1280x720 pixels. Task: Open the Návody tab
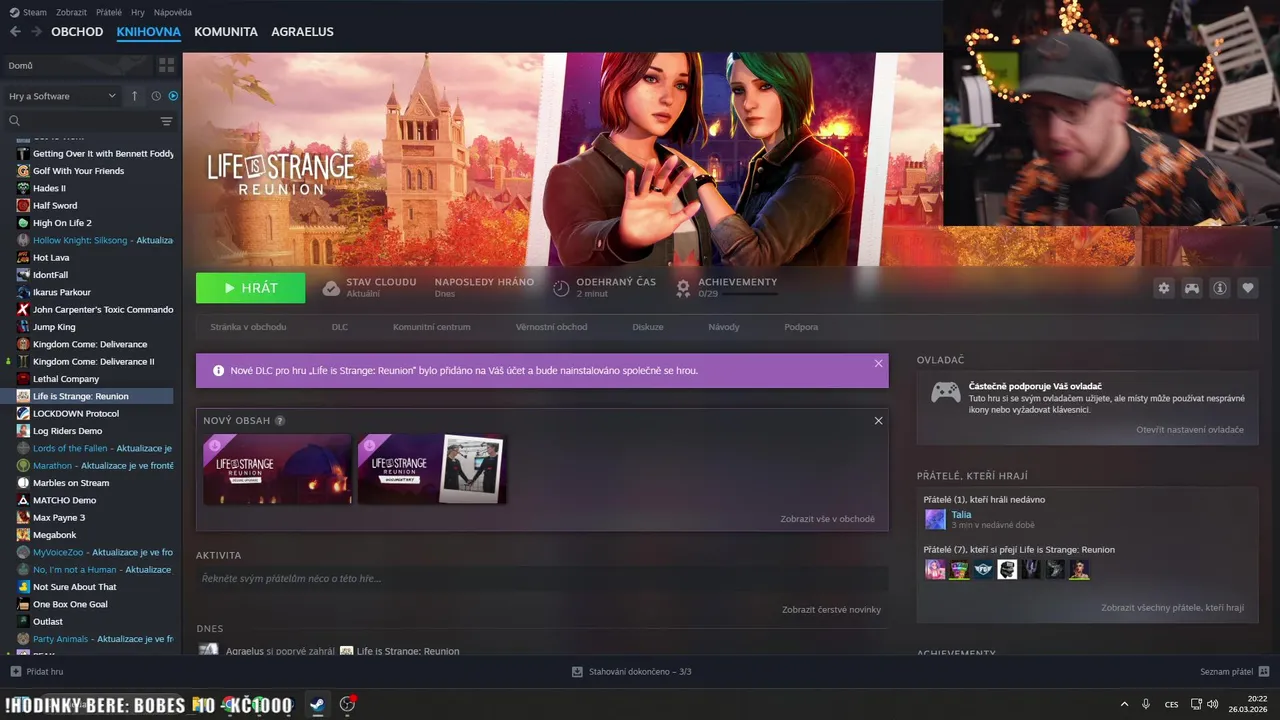point(724,327)
